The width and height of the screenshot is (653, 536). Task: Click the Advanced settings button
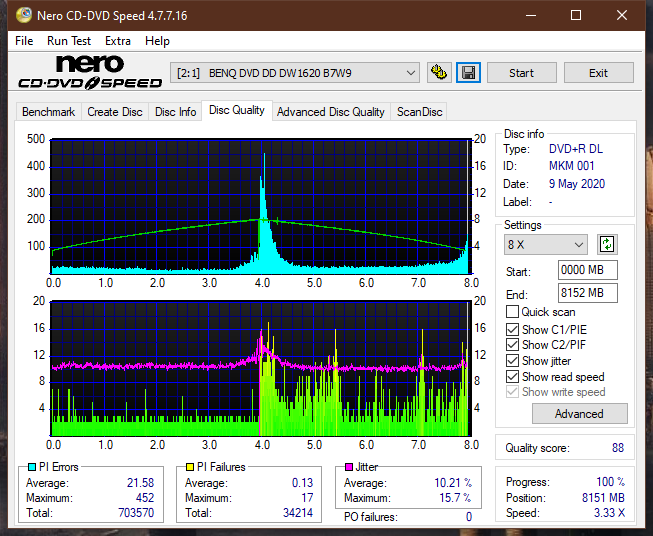point(579,414)
